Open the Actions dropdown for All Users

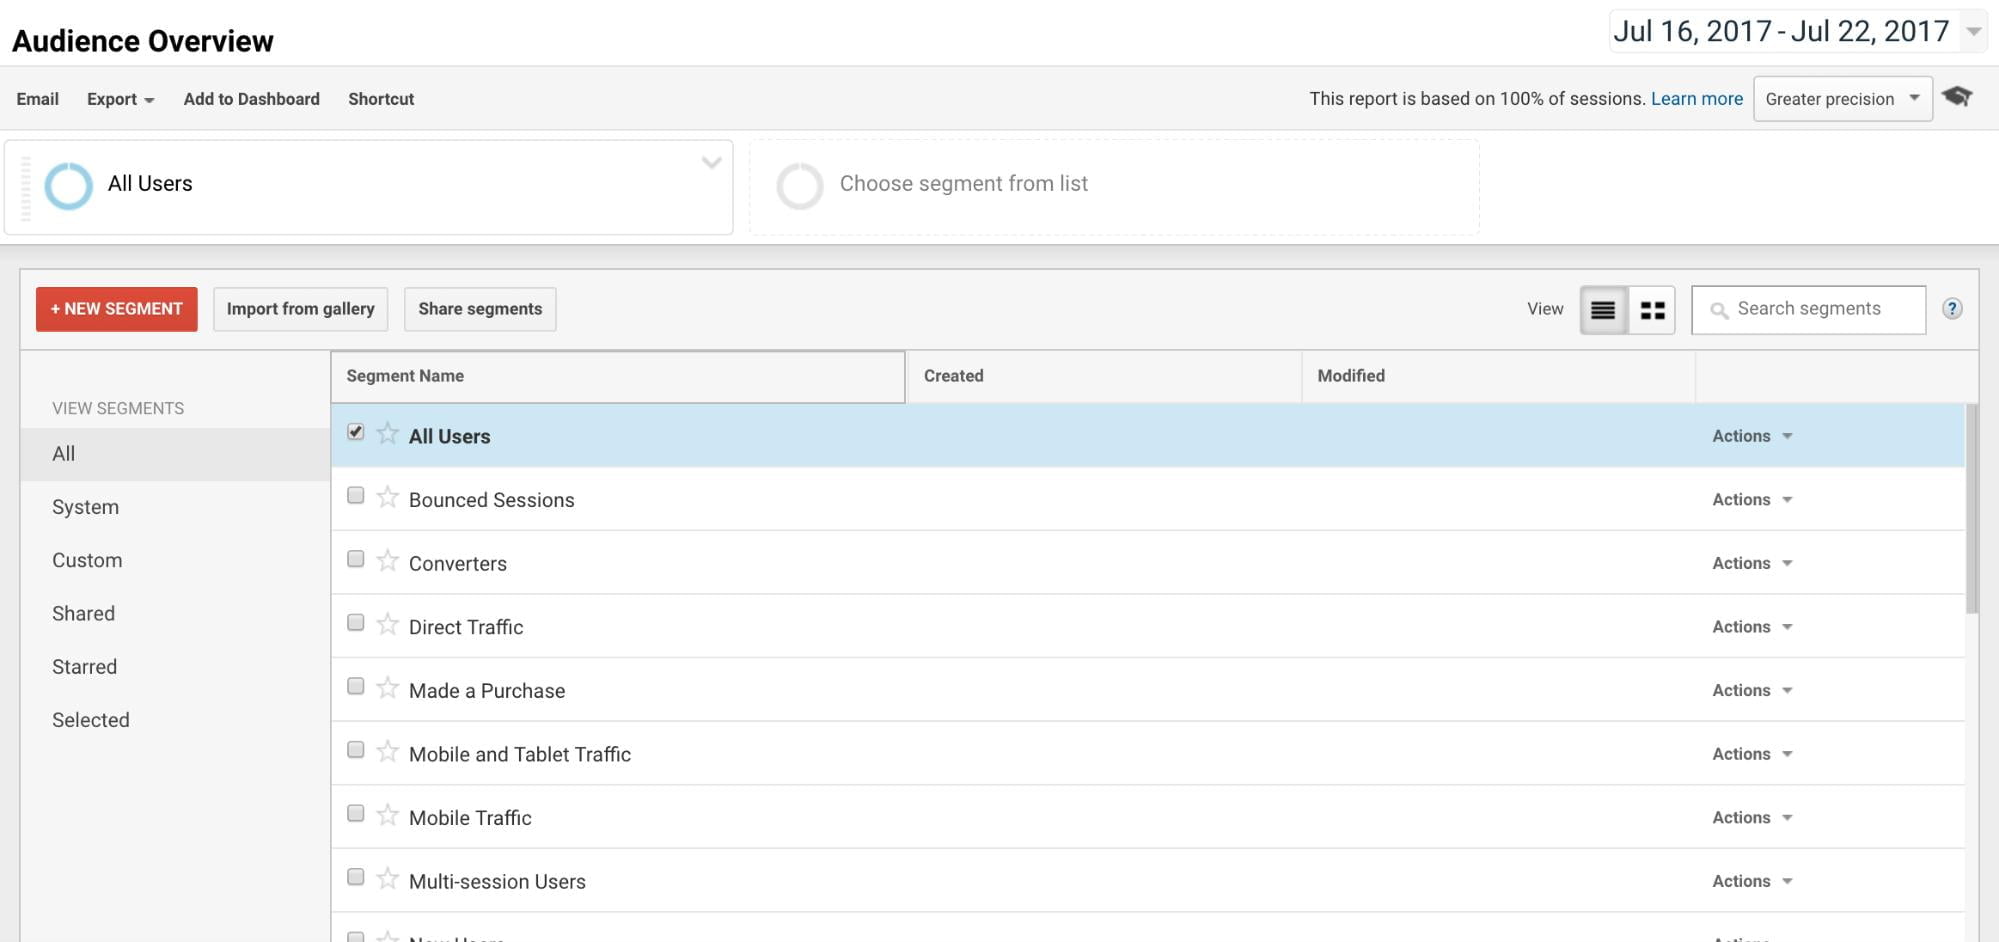(1751, 436)
